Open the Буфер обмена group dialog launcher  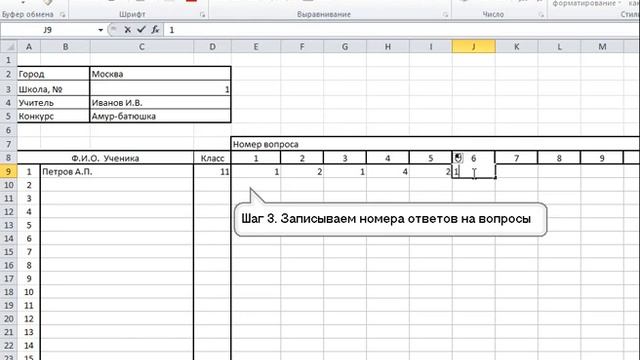coord(62,15)
